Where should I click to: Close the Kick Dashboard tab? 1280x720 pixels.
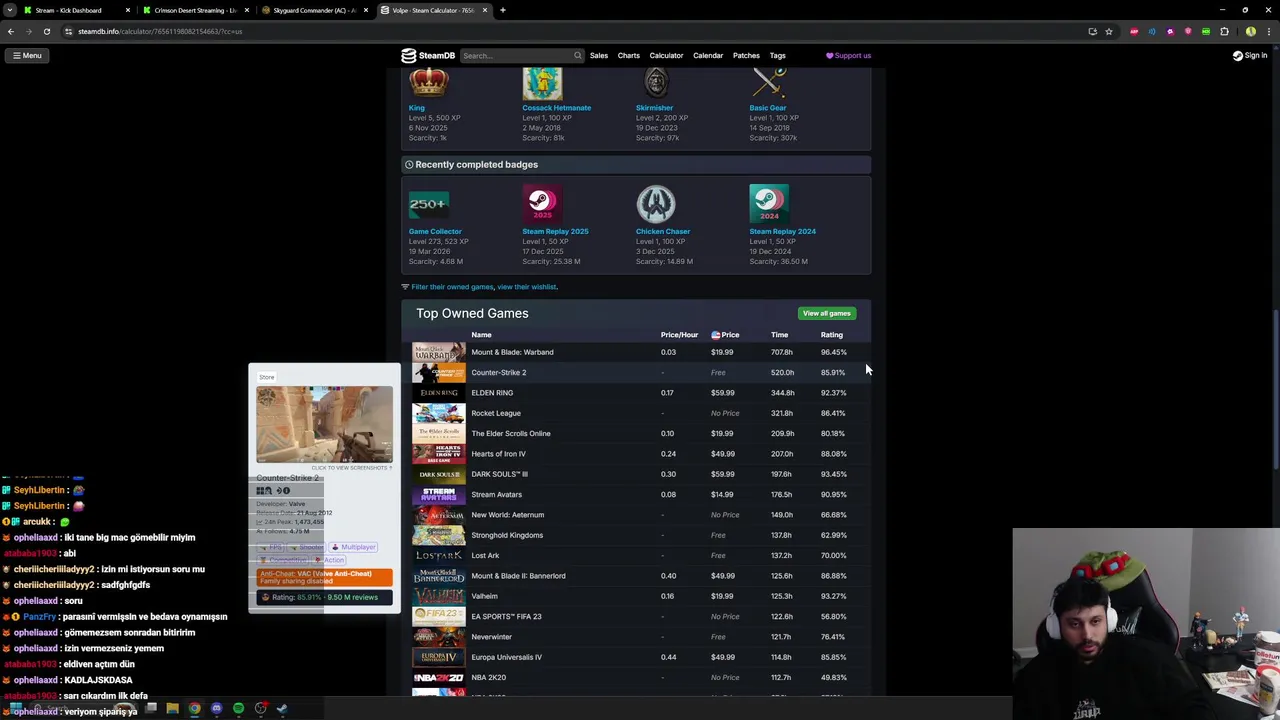pos(128,10)
